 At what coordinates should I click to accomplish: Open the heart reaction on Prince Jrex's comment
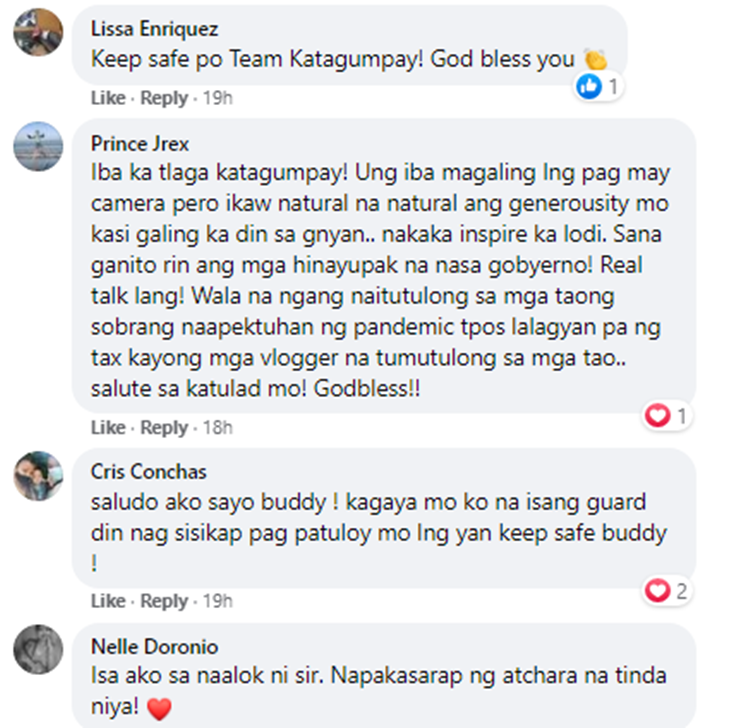[x=666, y=415]
